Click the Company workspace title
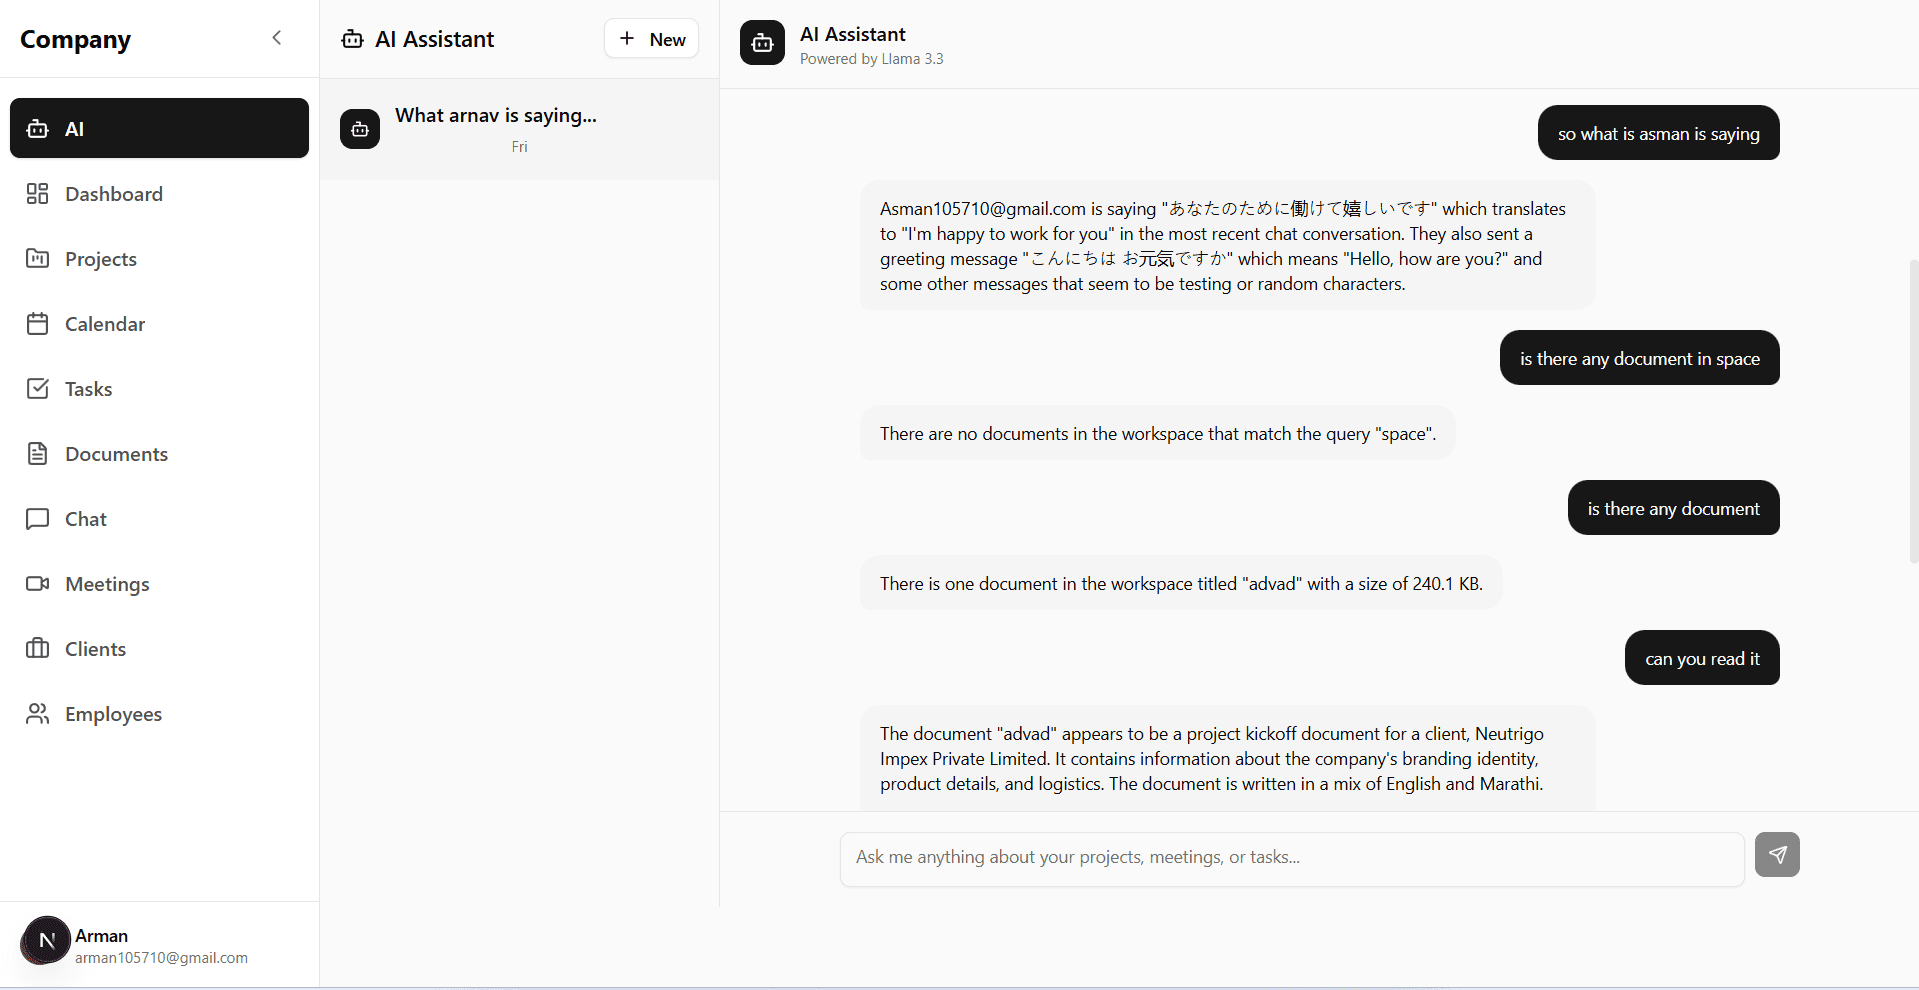This screenshot has height=990, width=1919. click(75, 39)
